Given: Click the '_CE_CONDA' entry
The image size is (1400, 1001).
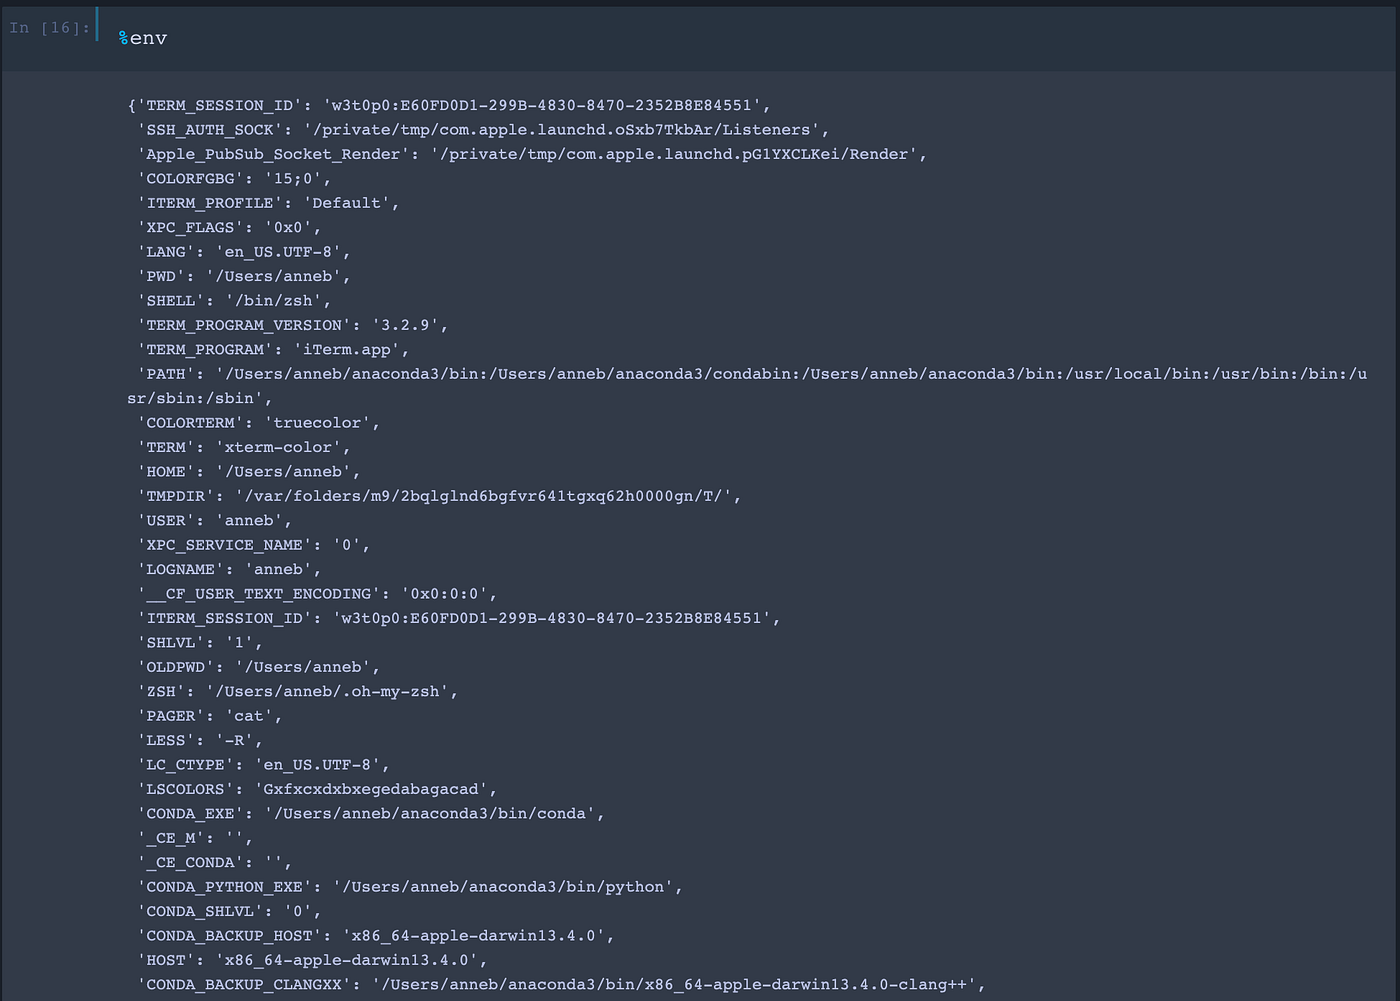Looking at the screenshot, I should click(215, 863).
